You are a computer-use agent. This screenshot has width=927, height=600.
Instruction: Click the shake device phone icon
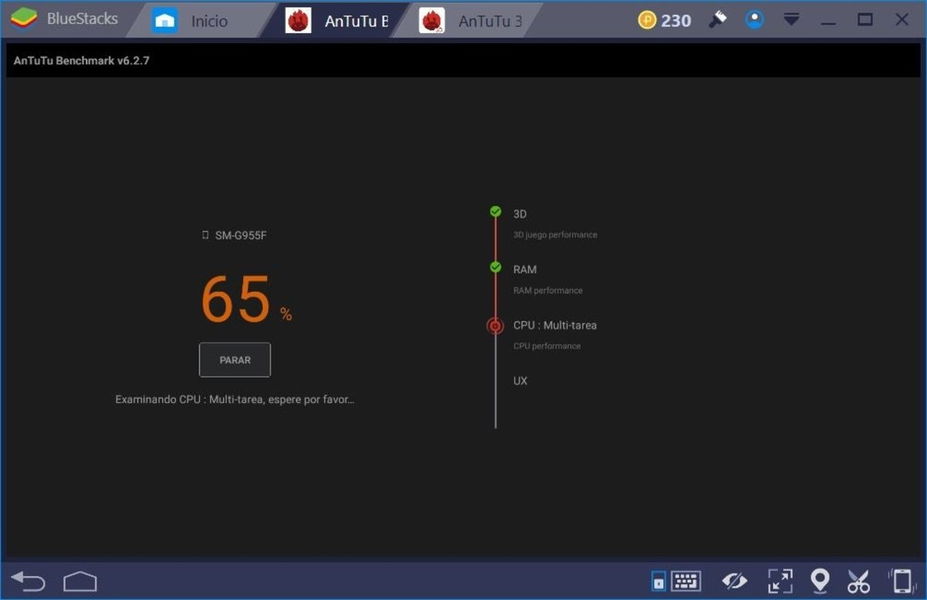click(x=902, y=581)
